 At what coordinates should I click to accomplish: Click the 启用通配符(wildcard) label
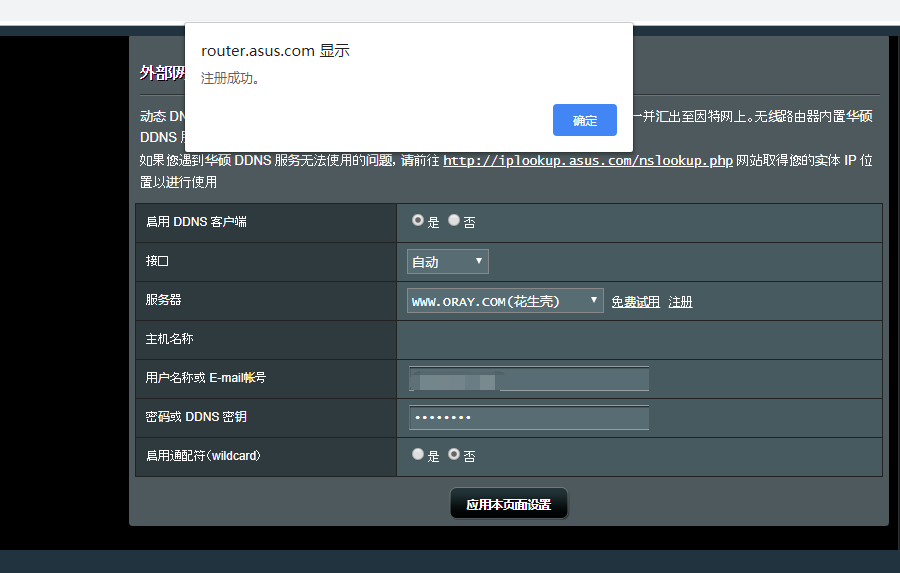tap(203, 456)
